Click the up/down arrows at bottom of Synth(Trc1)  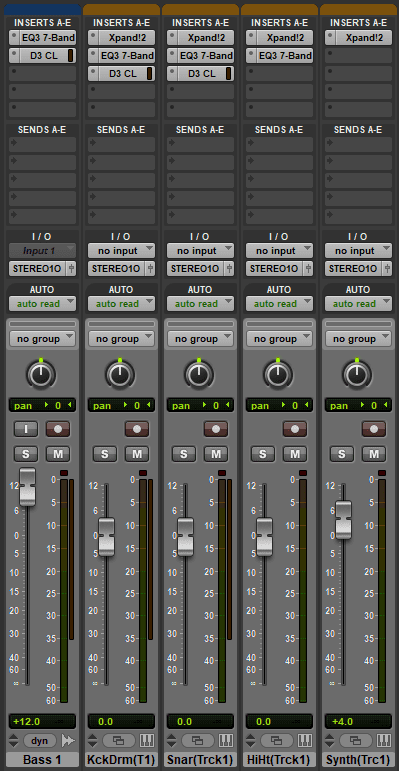click(330, 740)
